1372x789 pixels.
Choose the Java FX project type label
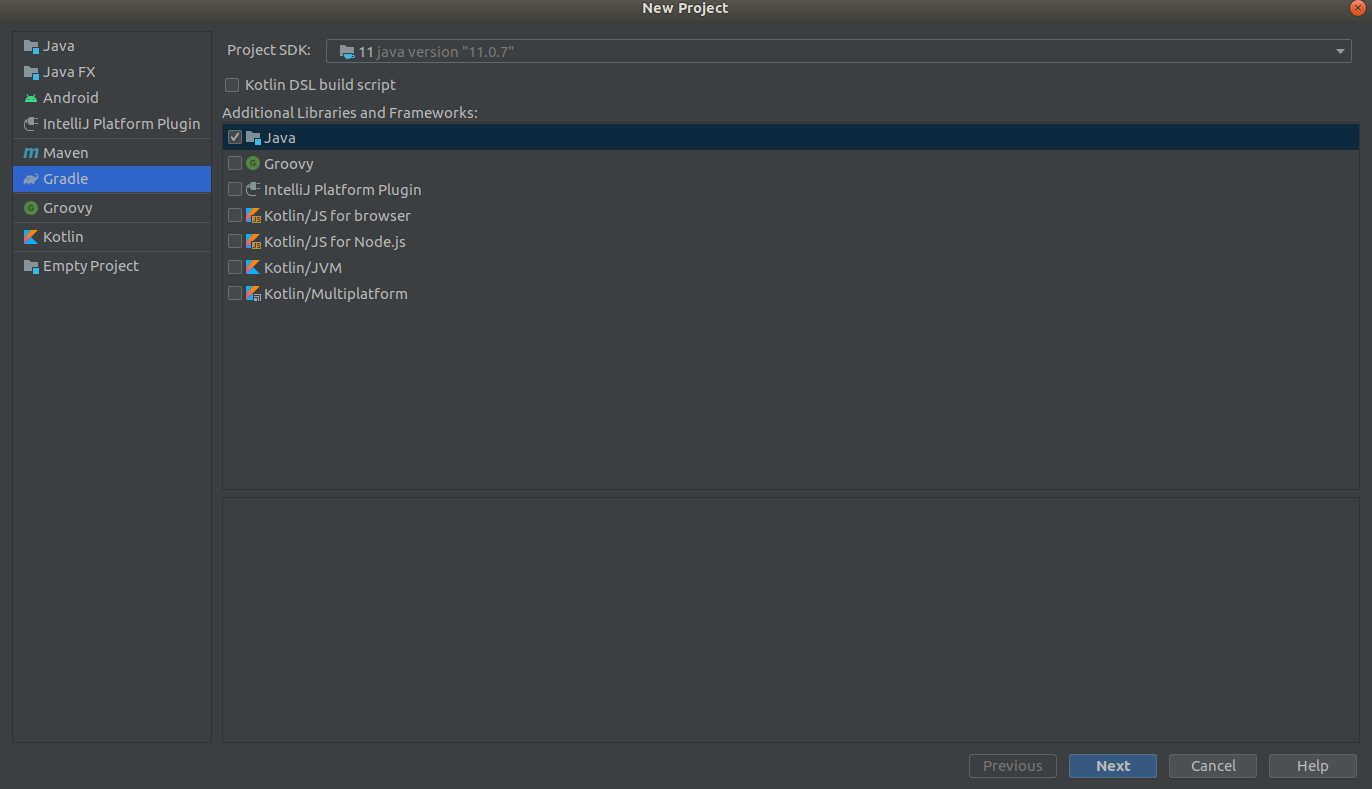(x=69, y=72)
